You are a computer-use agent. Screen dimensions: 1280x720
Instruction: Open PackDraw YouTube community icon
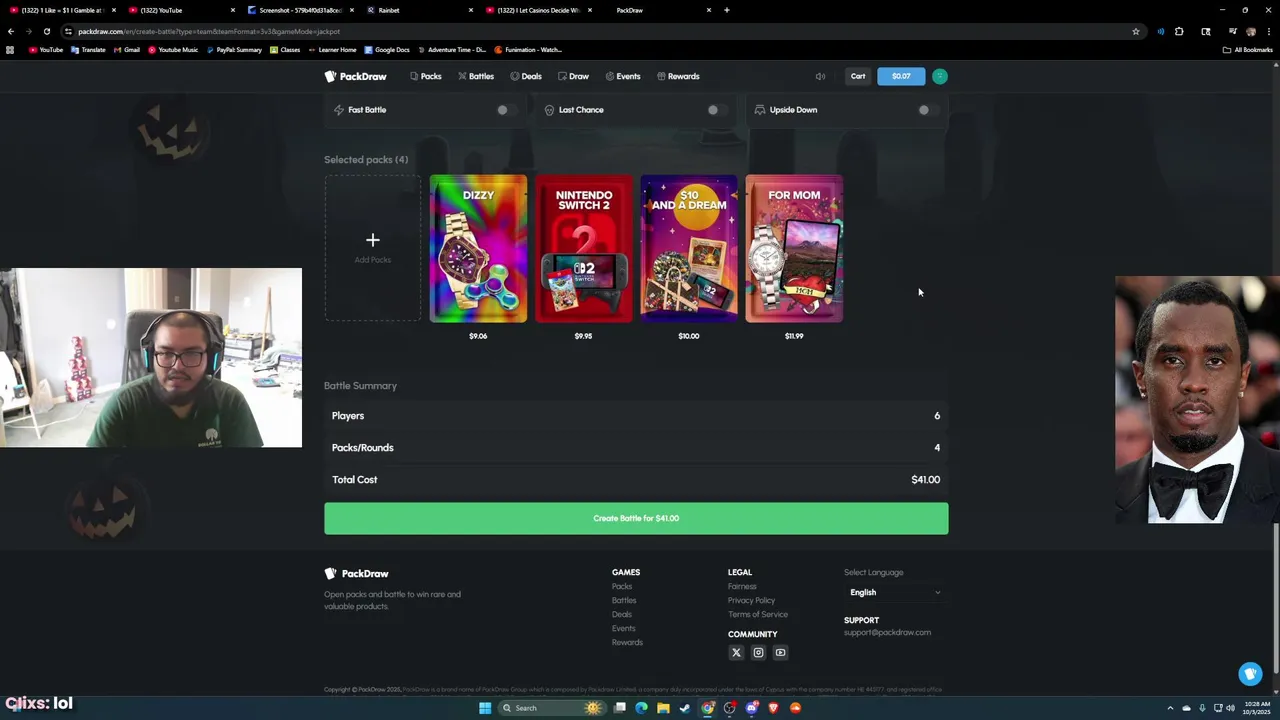(780, 653)
